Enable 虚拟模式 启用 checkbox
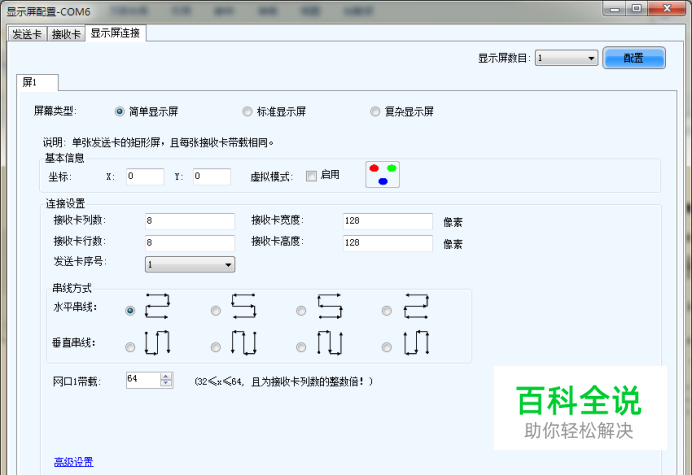This screenshot has width=692, height=475. 311,176
